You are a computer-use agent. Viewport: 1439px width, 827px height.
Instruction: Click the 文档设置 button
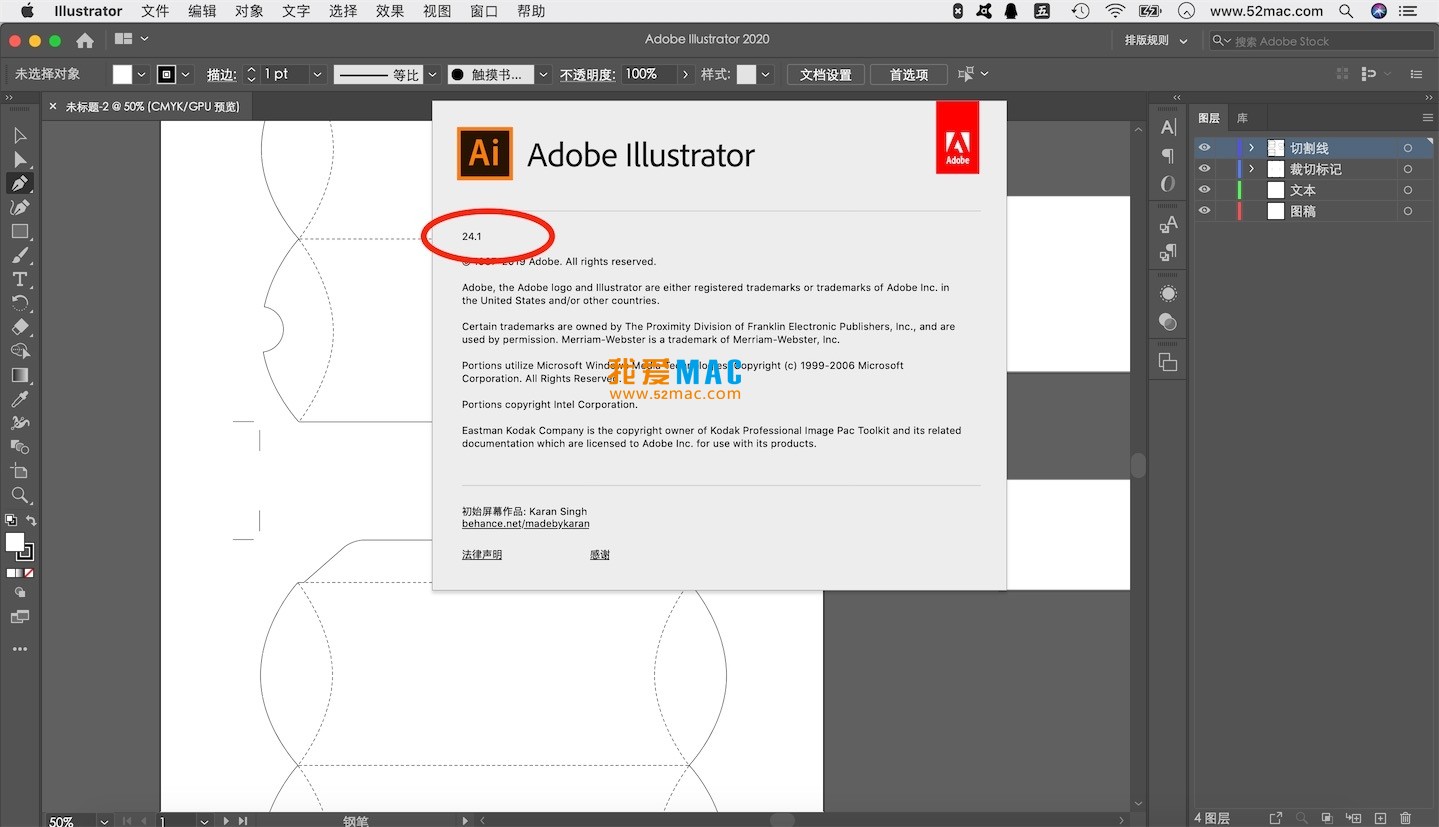[x=825, y=73]
